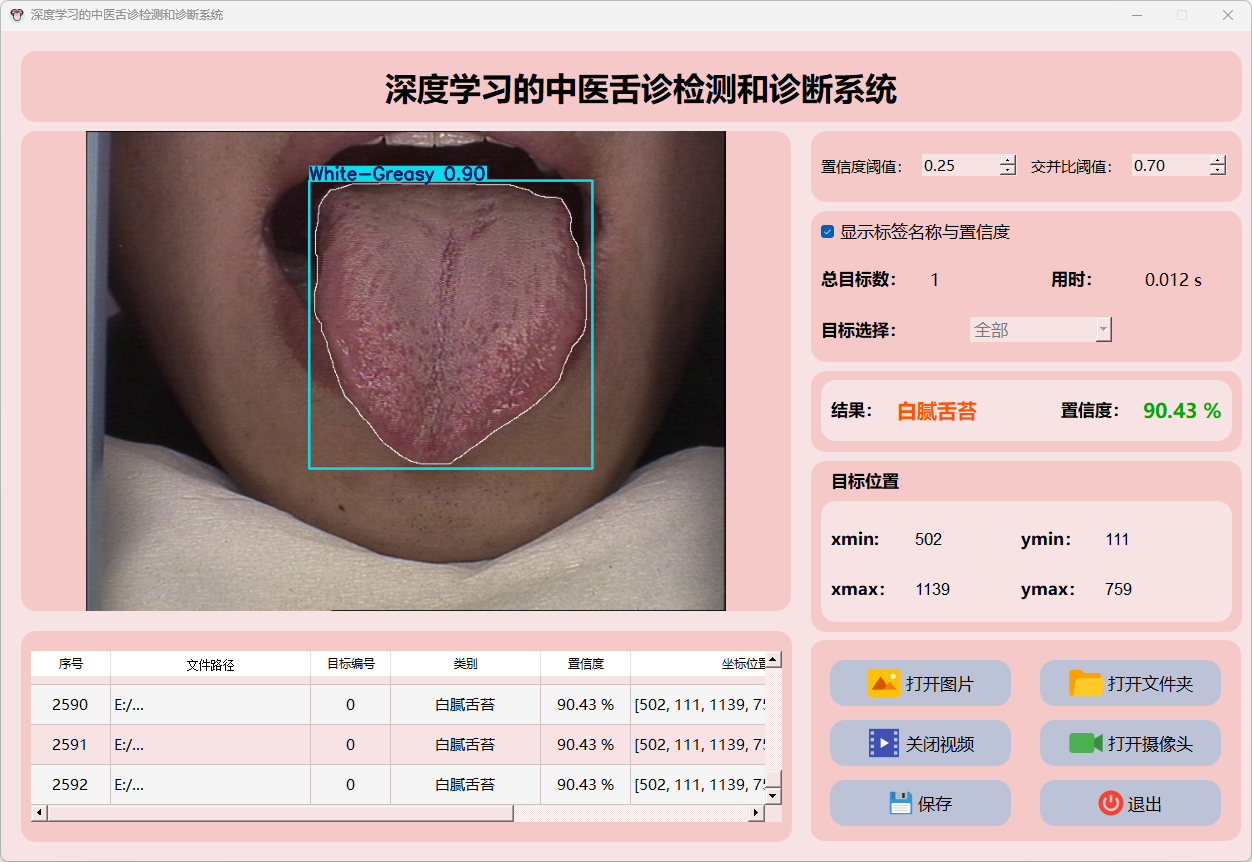Decrease the confidence threshold with down arrow
Viewport: 1252px width, 862px height.
pos(1007,171)
